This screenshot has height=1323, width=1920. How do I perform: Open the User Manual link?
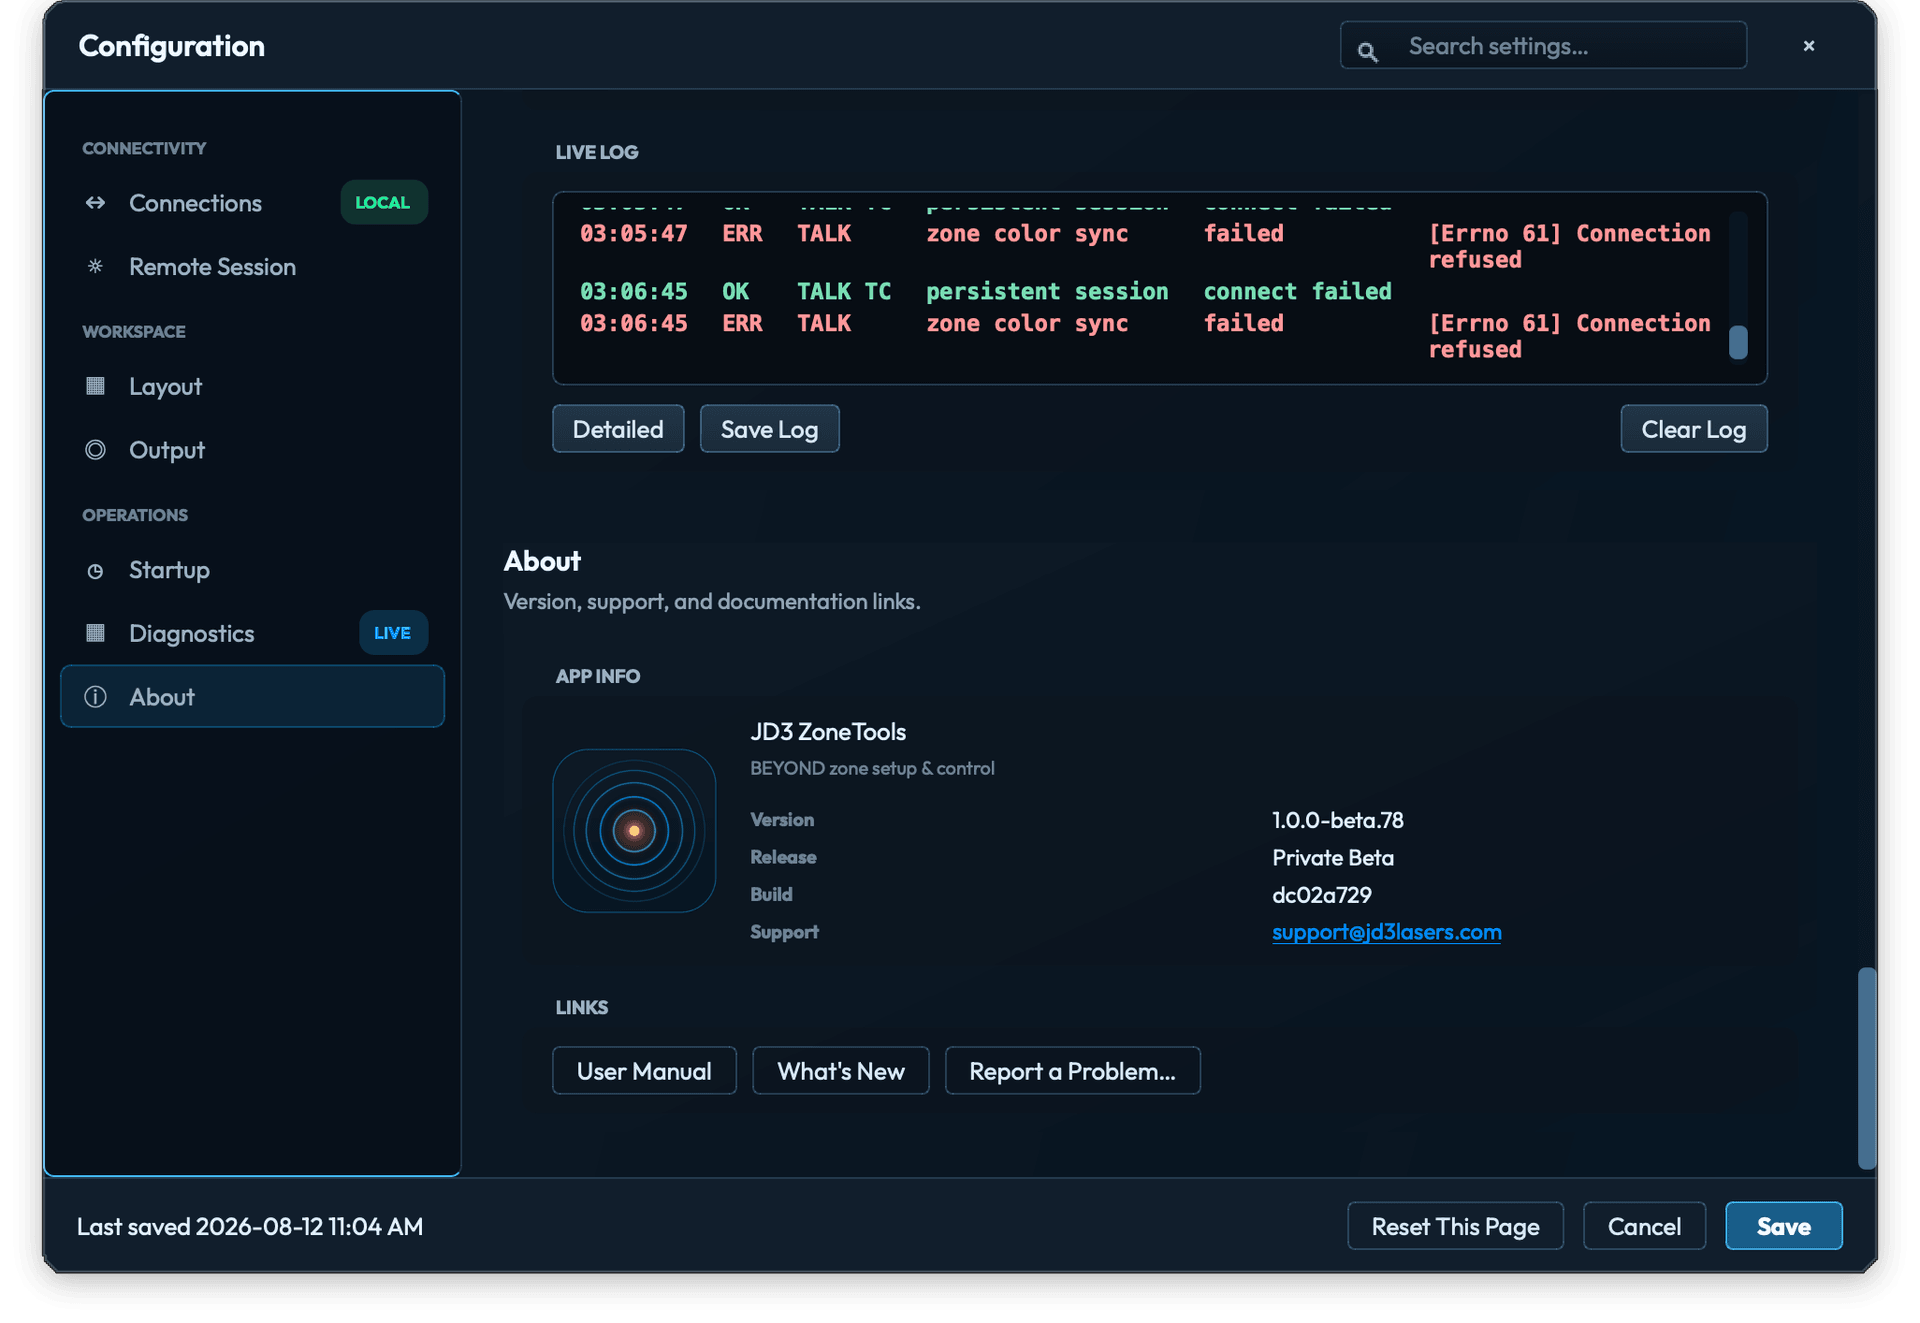644,1071
